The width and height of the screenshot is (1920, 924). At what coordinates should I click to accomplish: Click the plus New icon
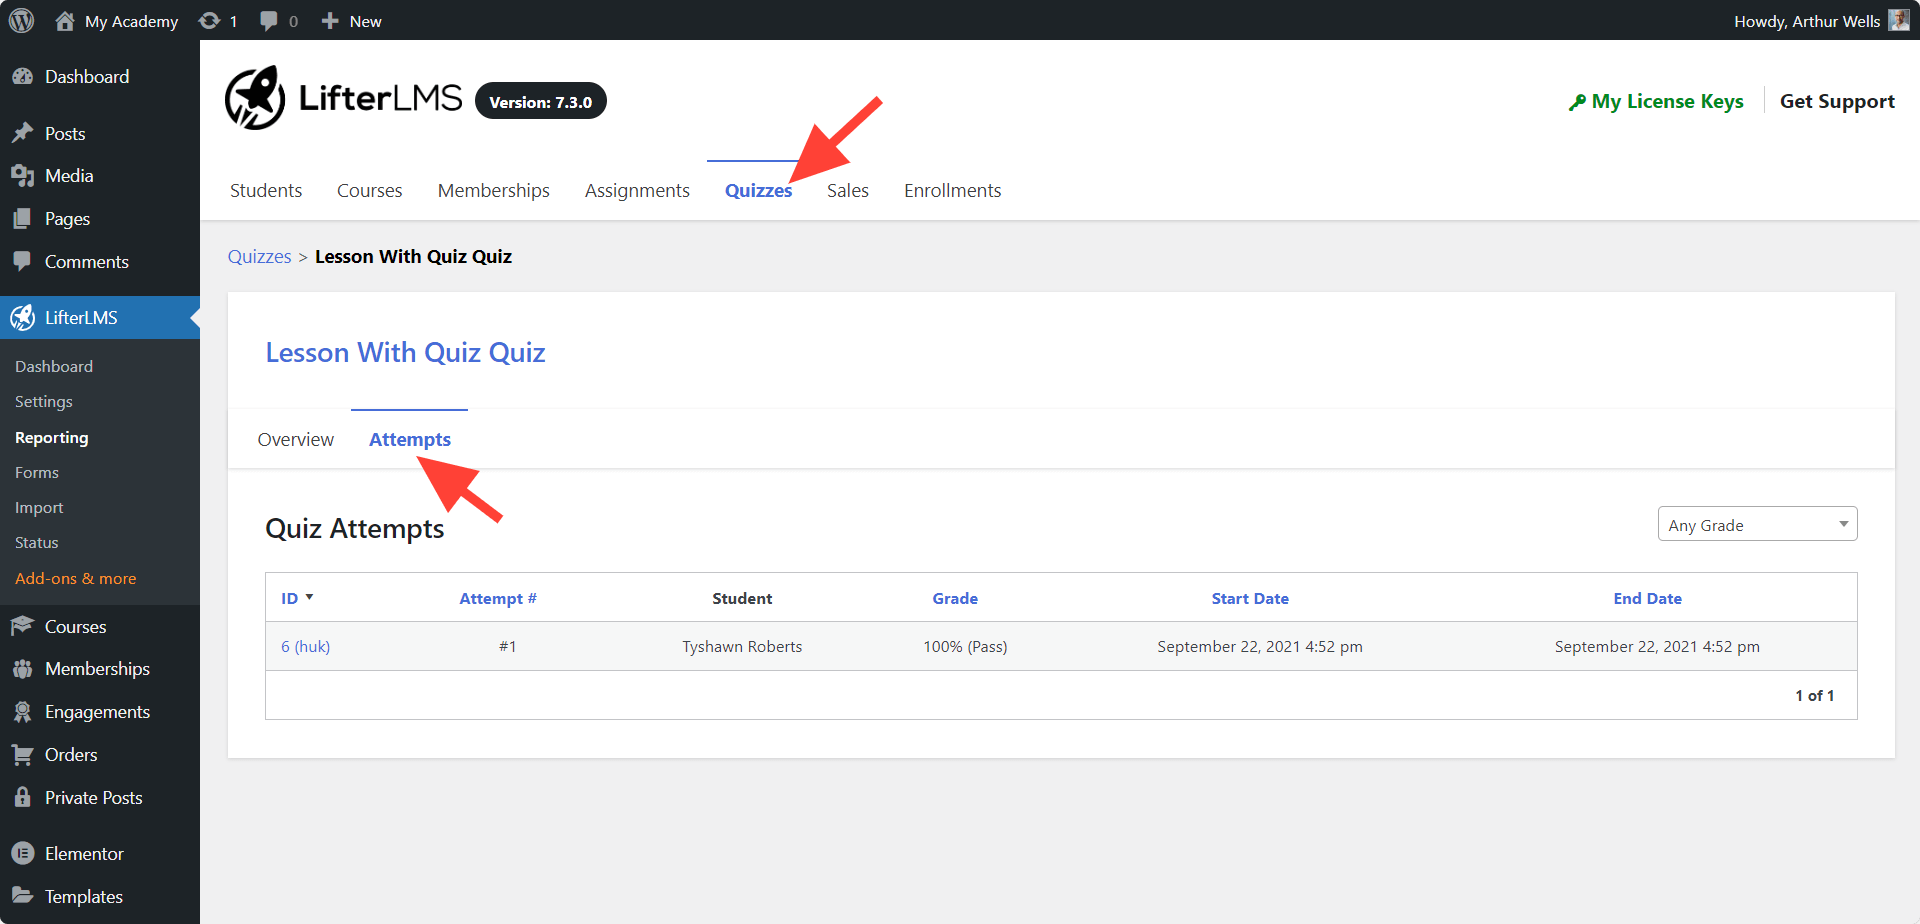(x=330, y=21)
